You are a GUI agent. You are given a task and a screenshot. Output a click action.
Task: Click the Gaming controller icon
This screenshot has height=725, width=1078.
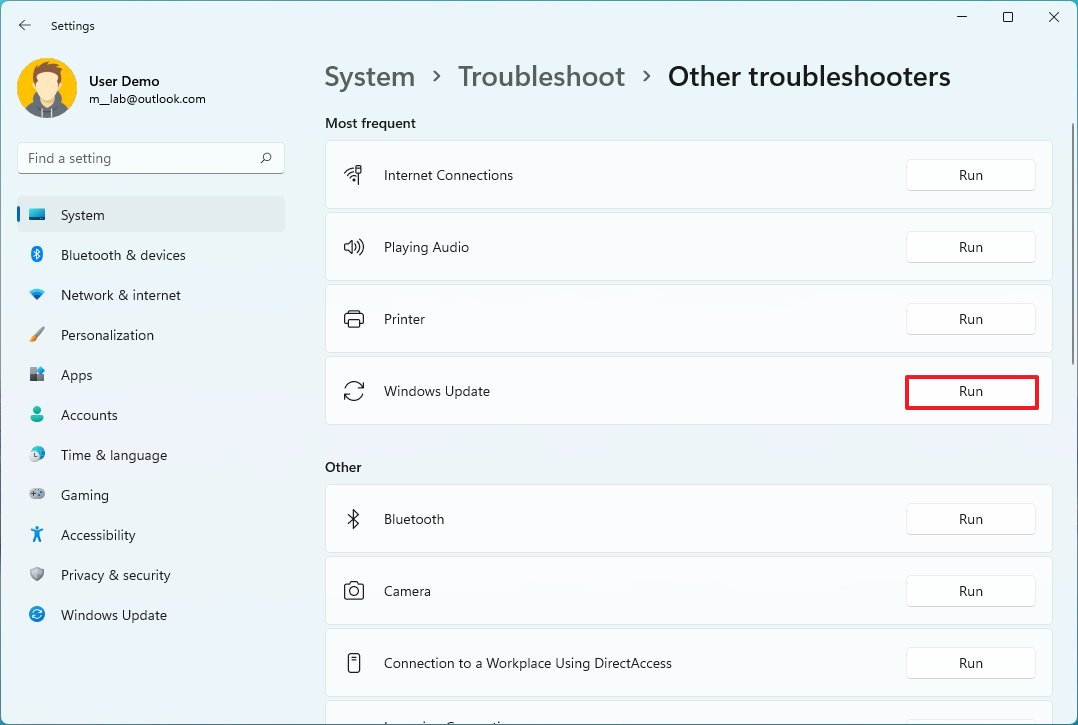[x=37, y=495]
